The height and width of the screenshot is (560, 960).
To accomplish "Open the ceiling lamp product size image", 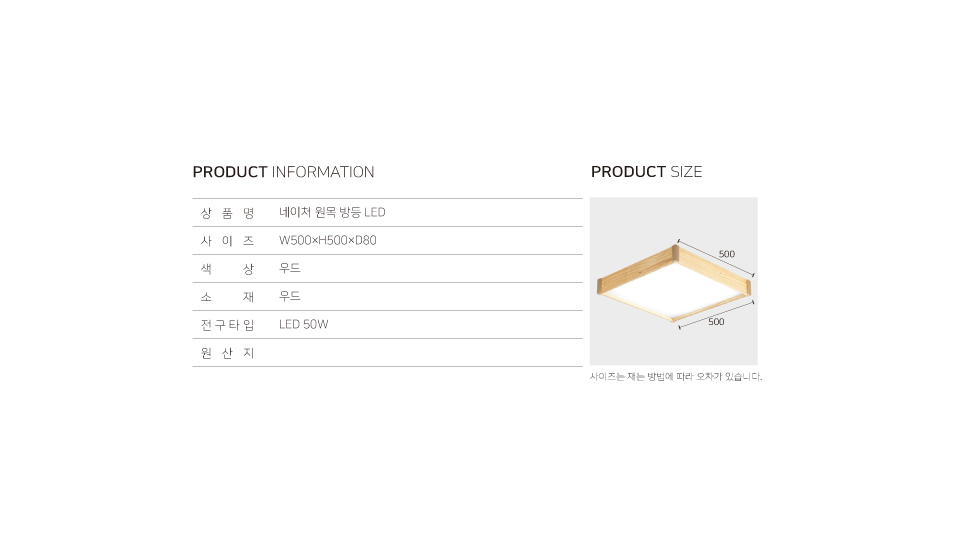I will [673, 281].
